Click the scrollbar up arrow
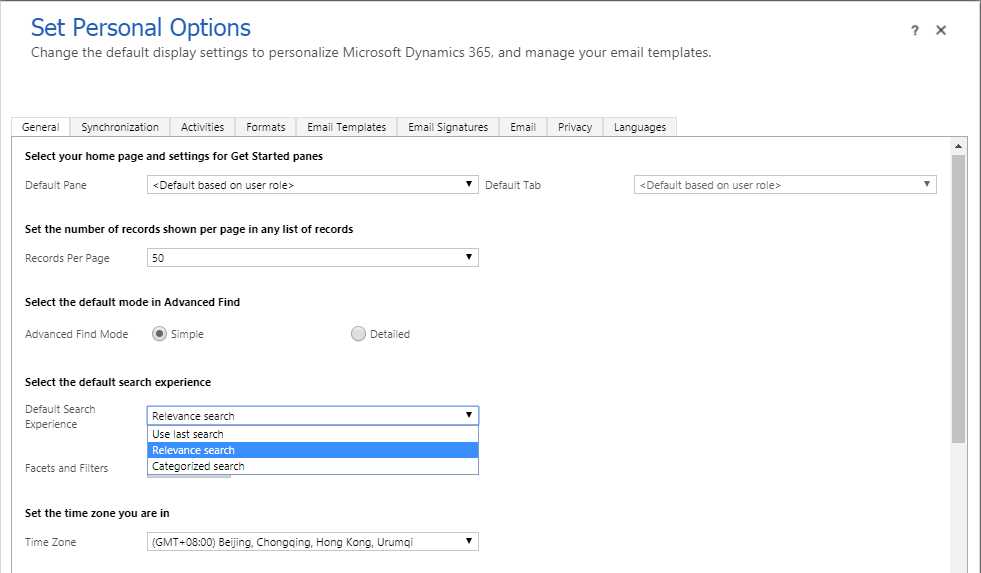This screenshot has width=981, height=573. tap(958, 146)
